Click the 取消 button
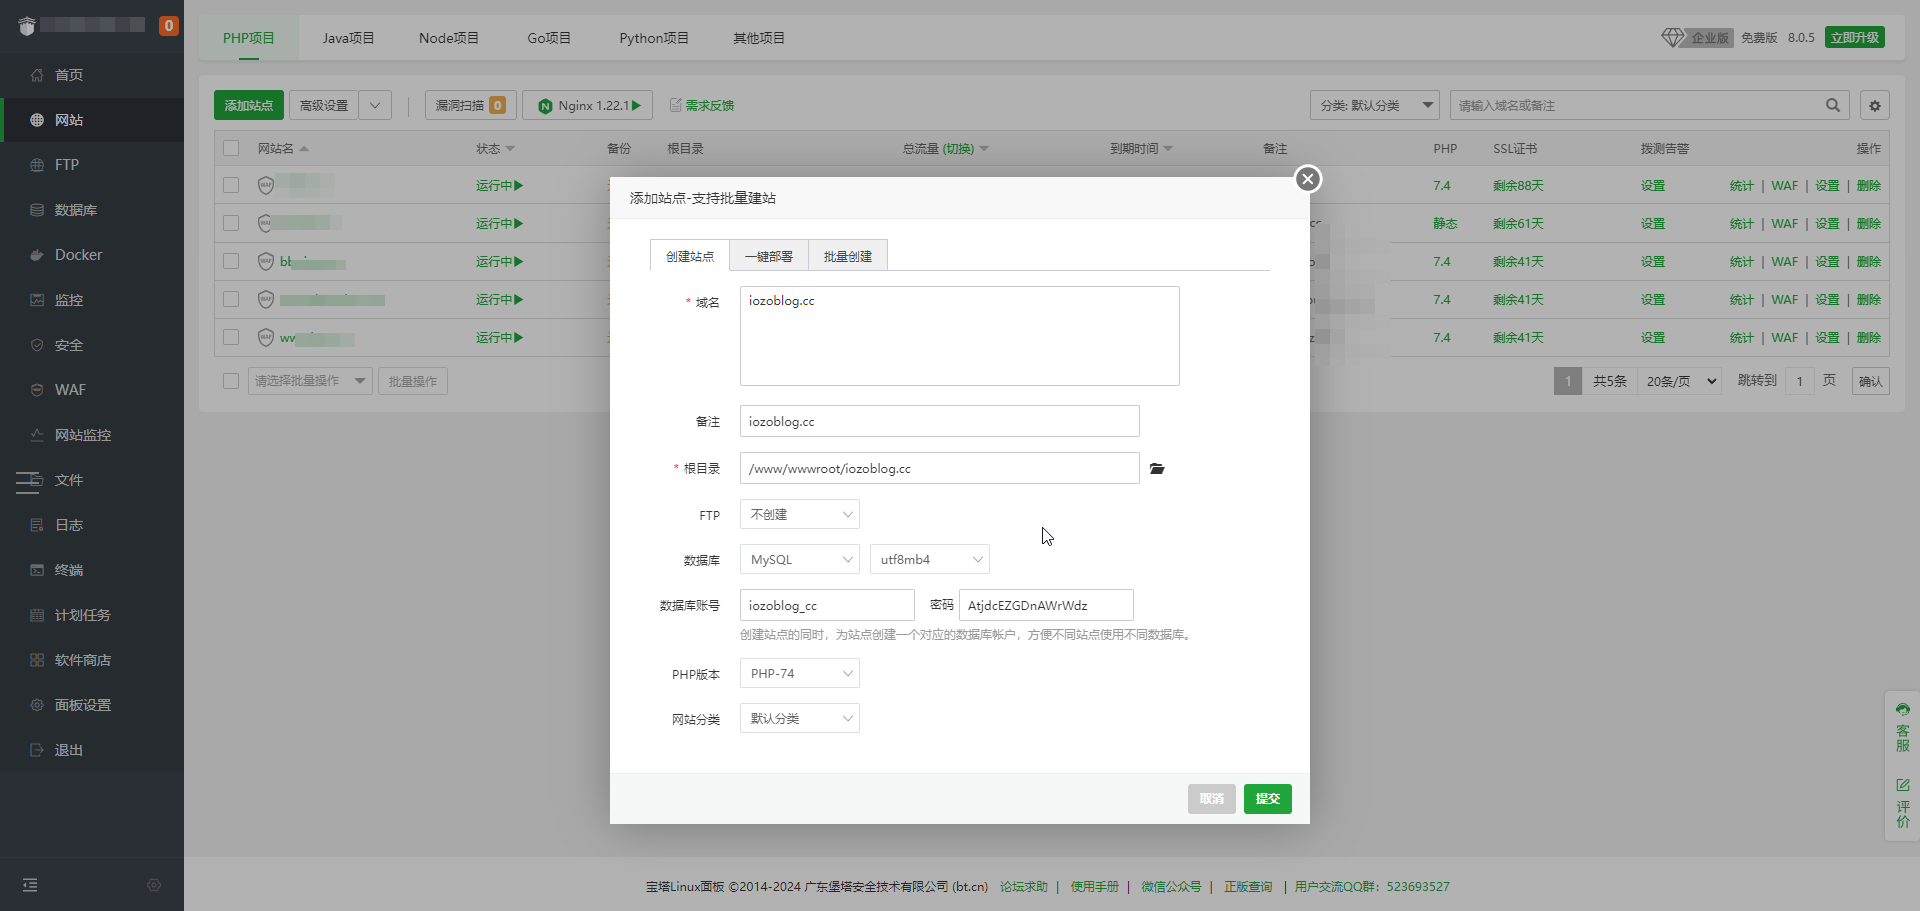 (x=1211, y=799)
